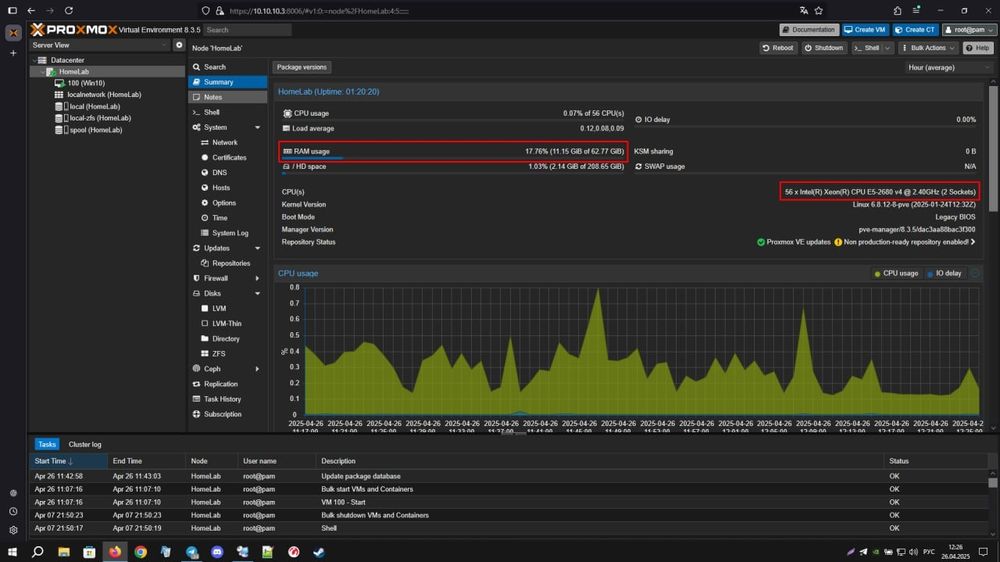The height and width of the screenshot is (562, 1000).
Task: Click the Package versions button
Action: pos(302,67)
